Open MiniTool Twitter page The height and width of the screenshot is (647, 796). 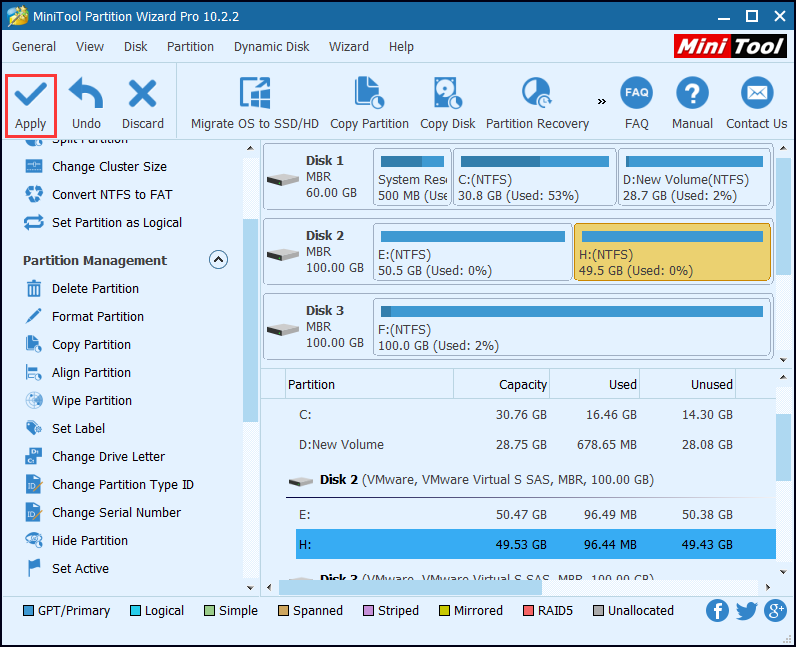746,610
